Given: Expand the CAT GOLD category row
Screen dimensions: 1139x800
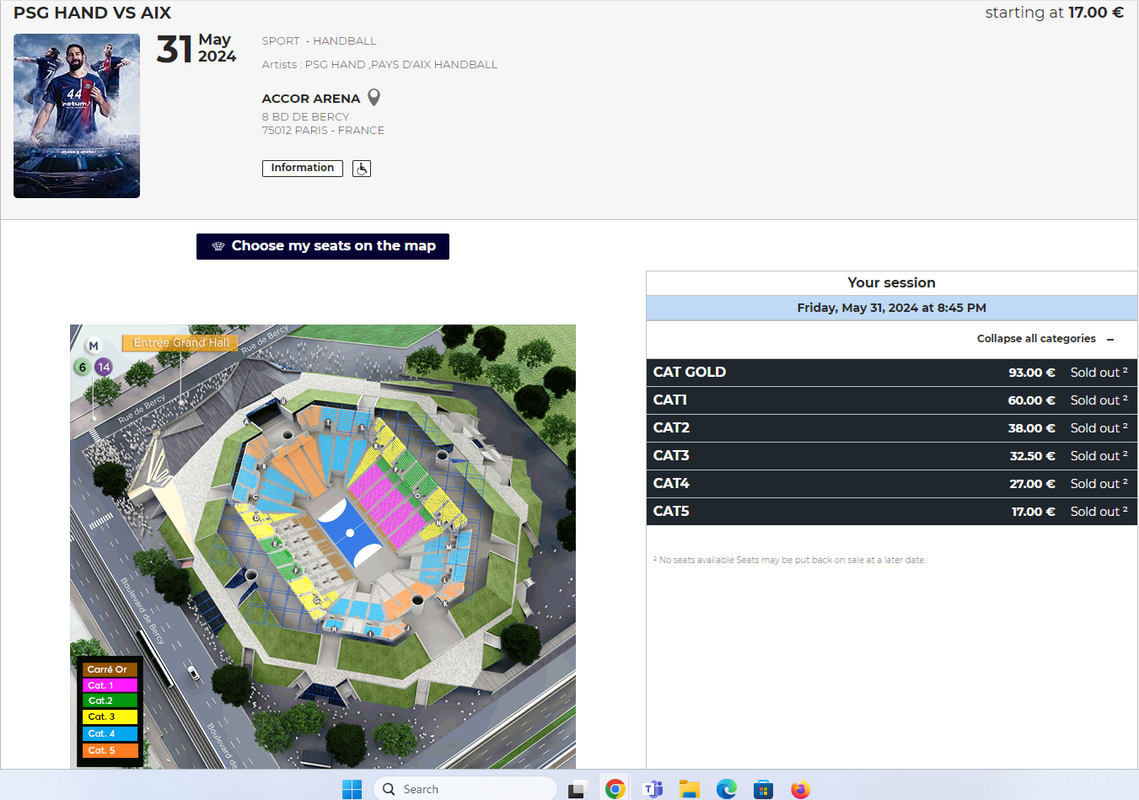Looking at the screenshot, I should (891, 372).
